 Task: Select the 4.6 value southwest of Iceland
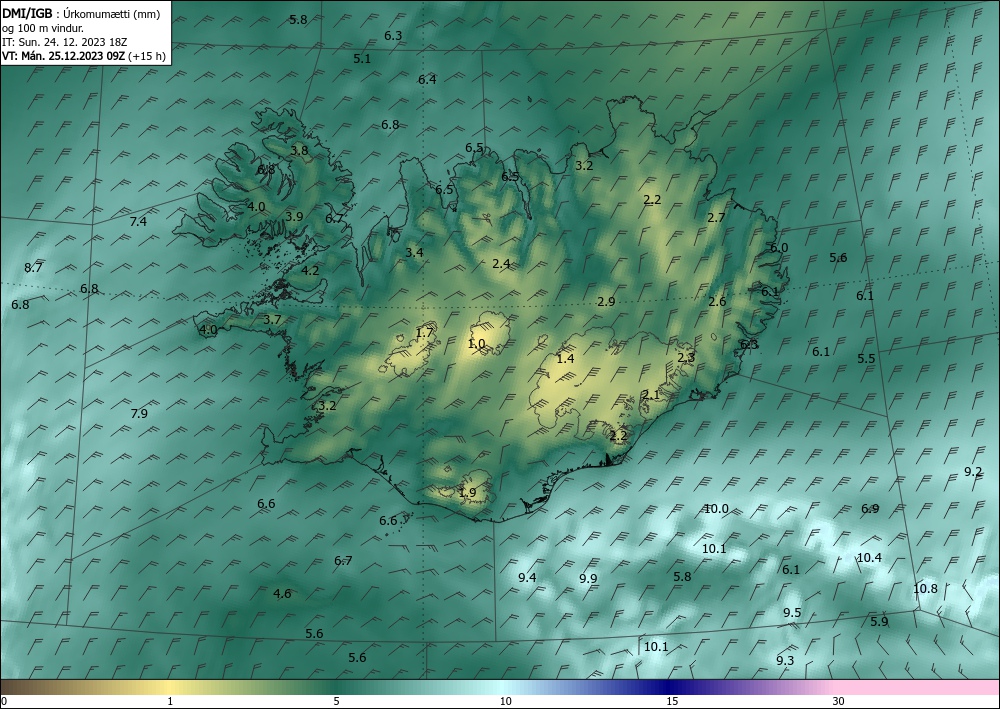283,594
